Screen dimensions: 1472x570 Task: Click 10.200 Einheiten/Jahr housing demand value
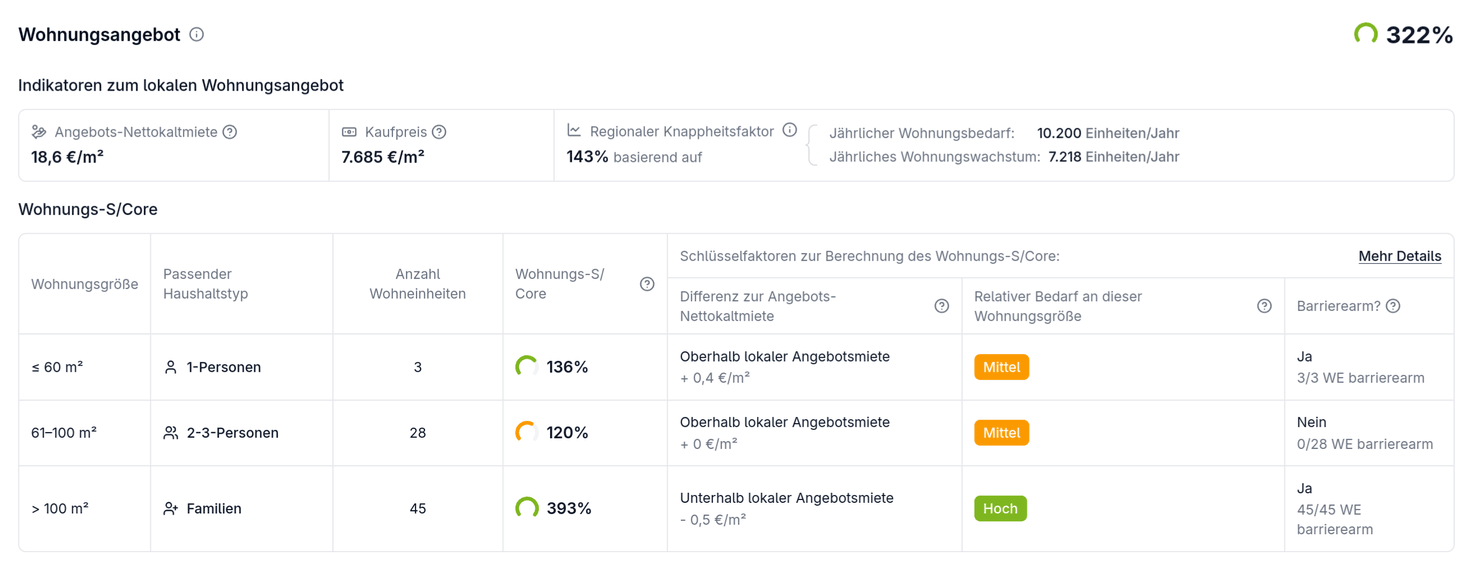[1108, 133]
